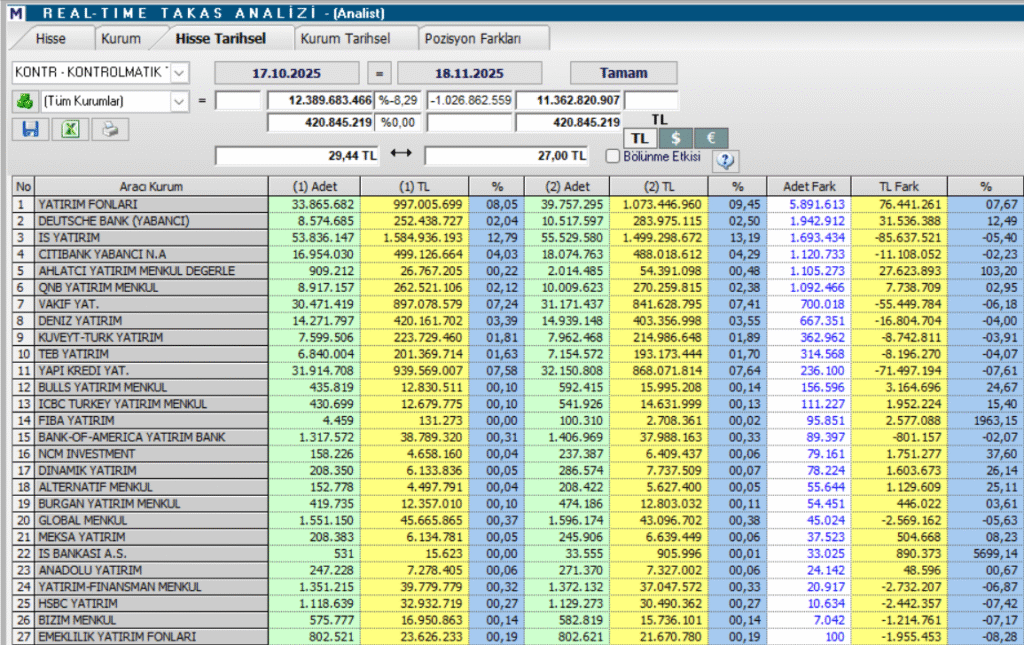Screen dimensions: 1024x645
Task: Click the green refresh icon beside Tüm Kurumlar
Action: pyautogui.click(x=25, y=101)
